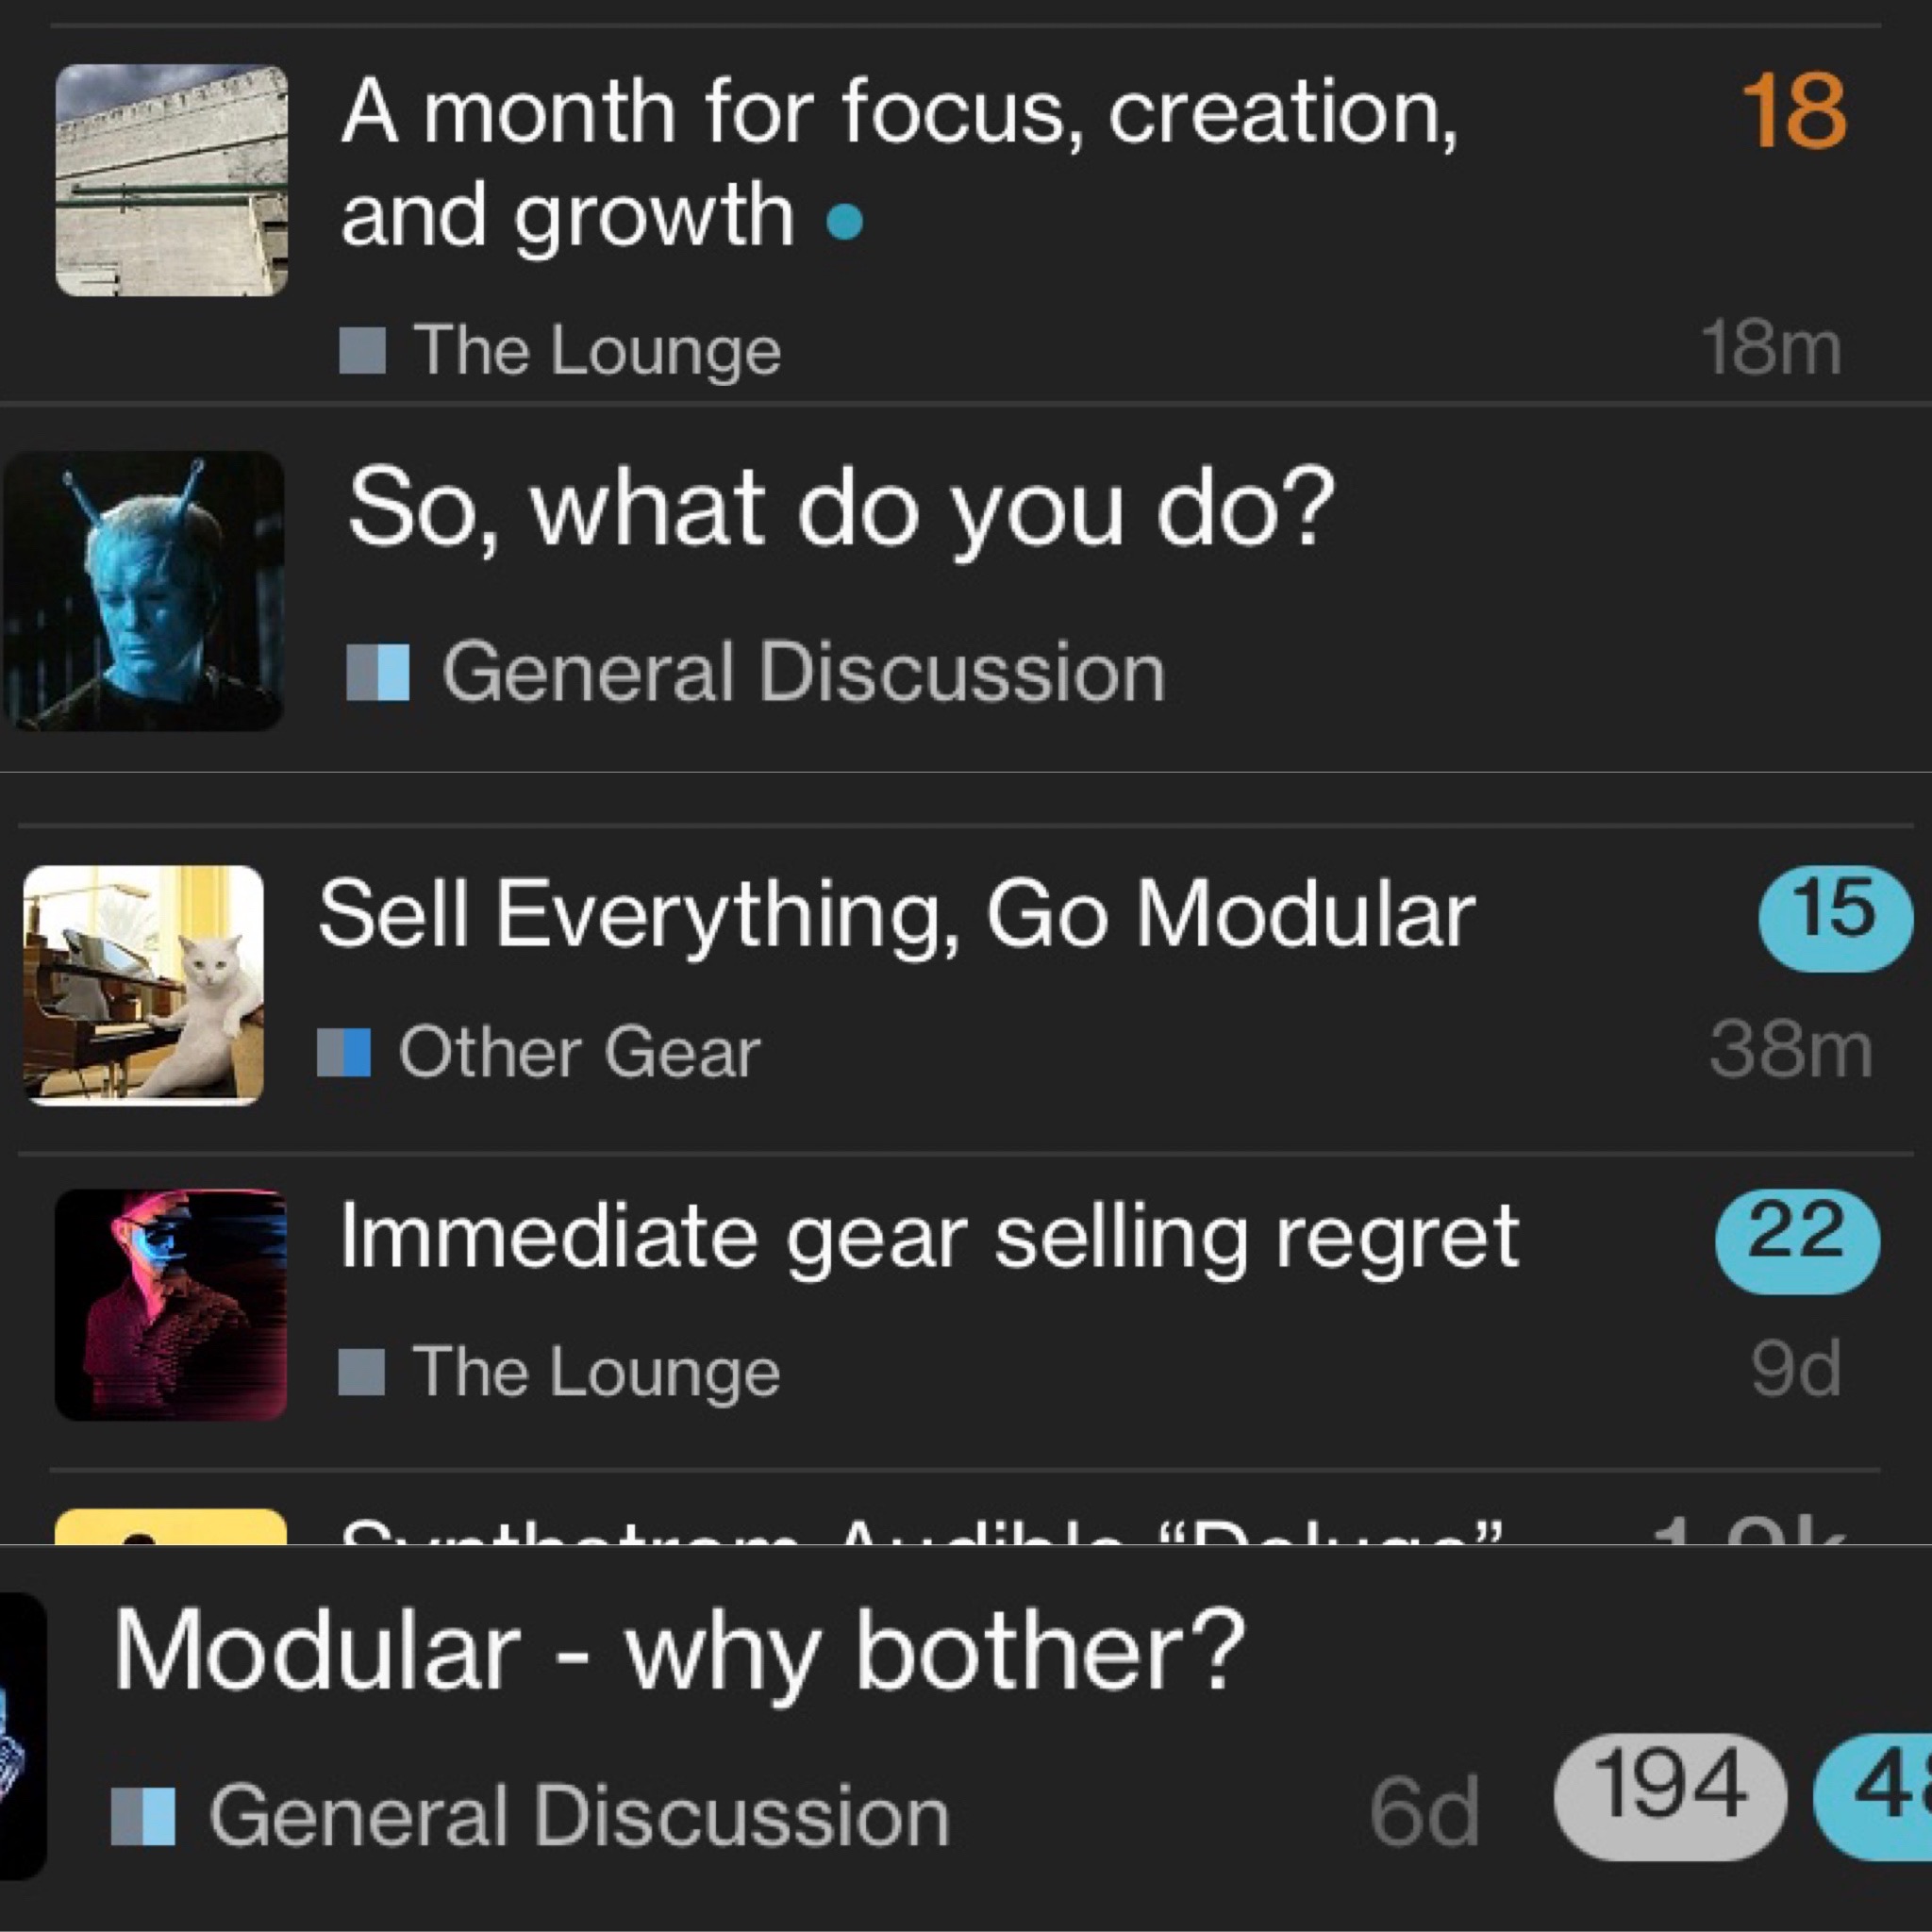Open the "Modular - why bother?" topic
Viewport: 1932px width, 1932px height.
[x=680, y=1650]
